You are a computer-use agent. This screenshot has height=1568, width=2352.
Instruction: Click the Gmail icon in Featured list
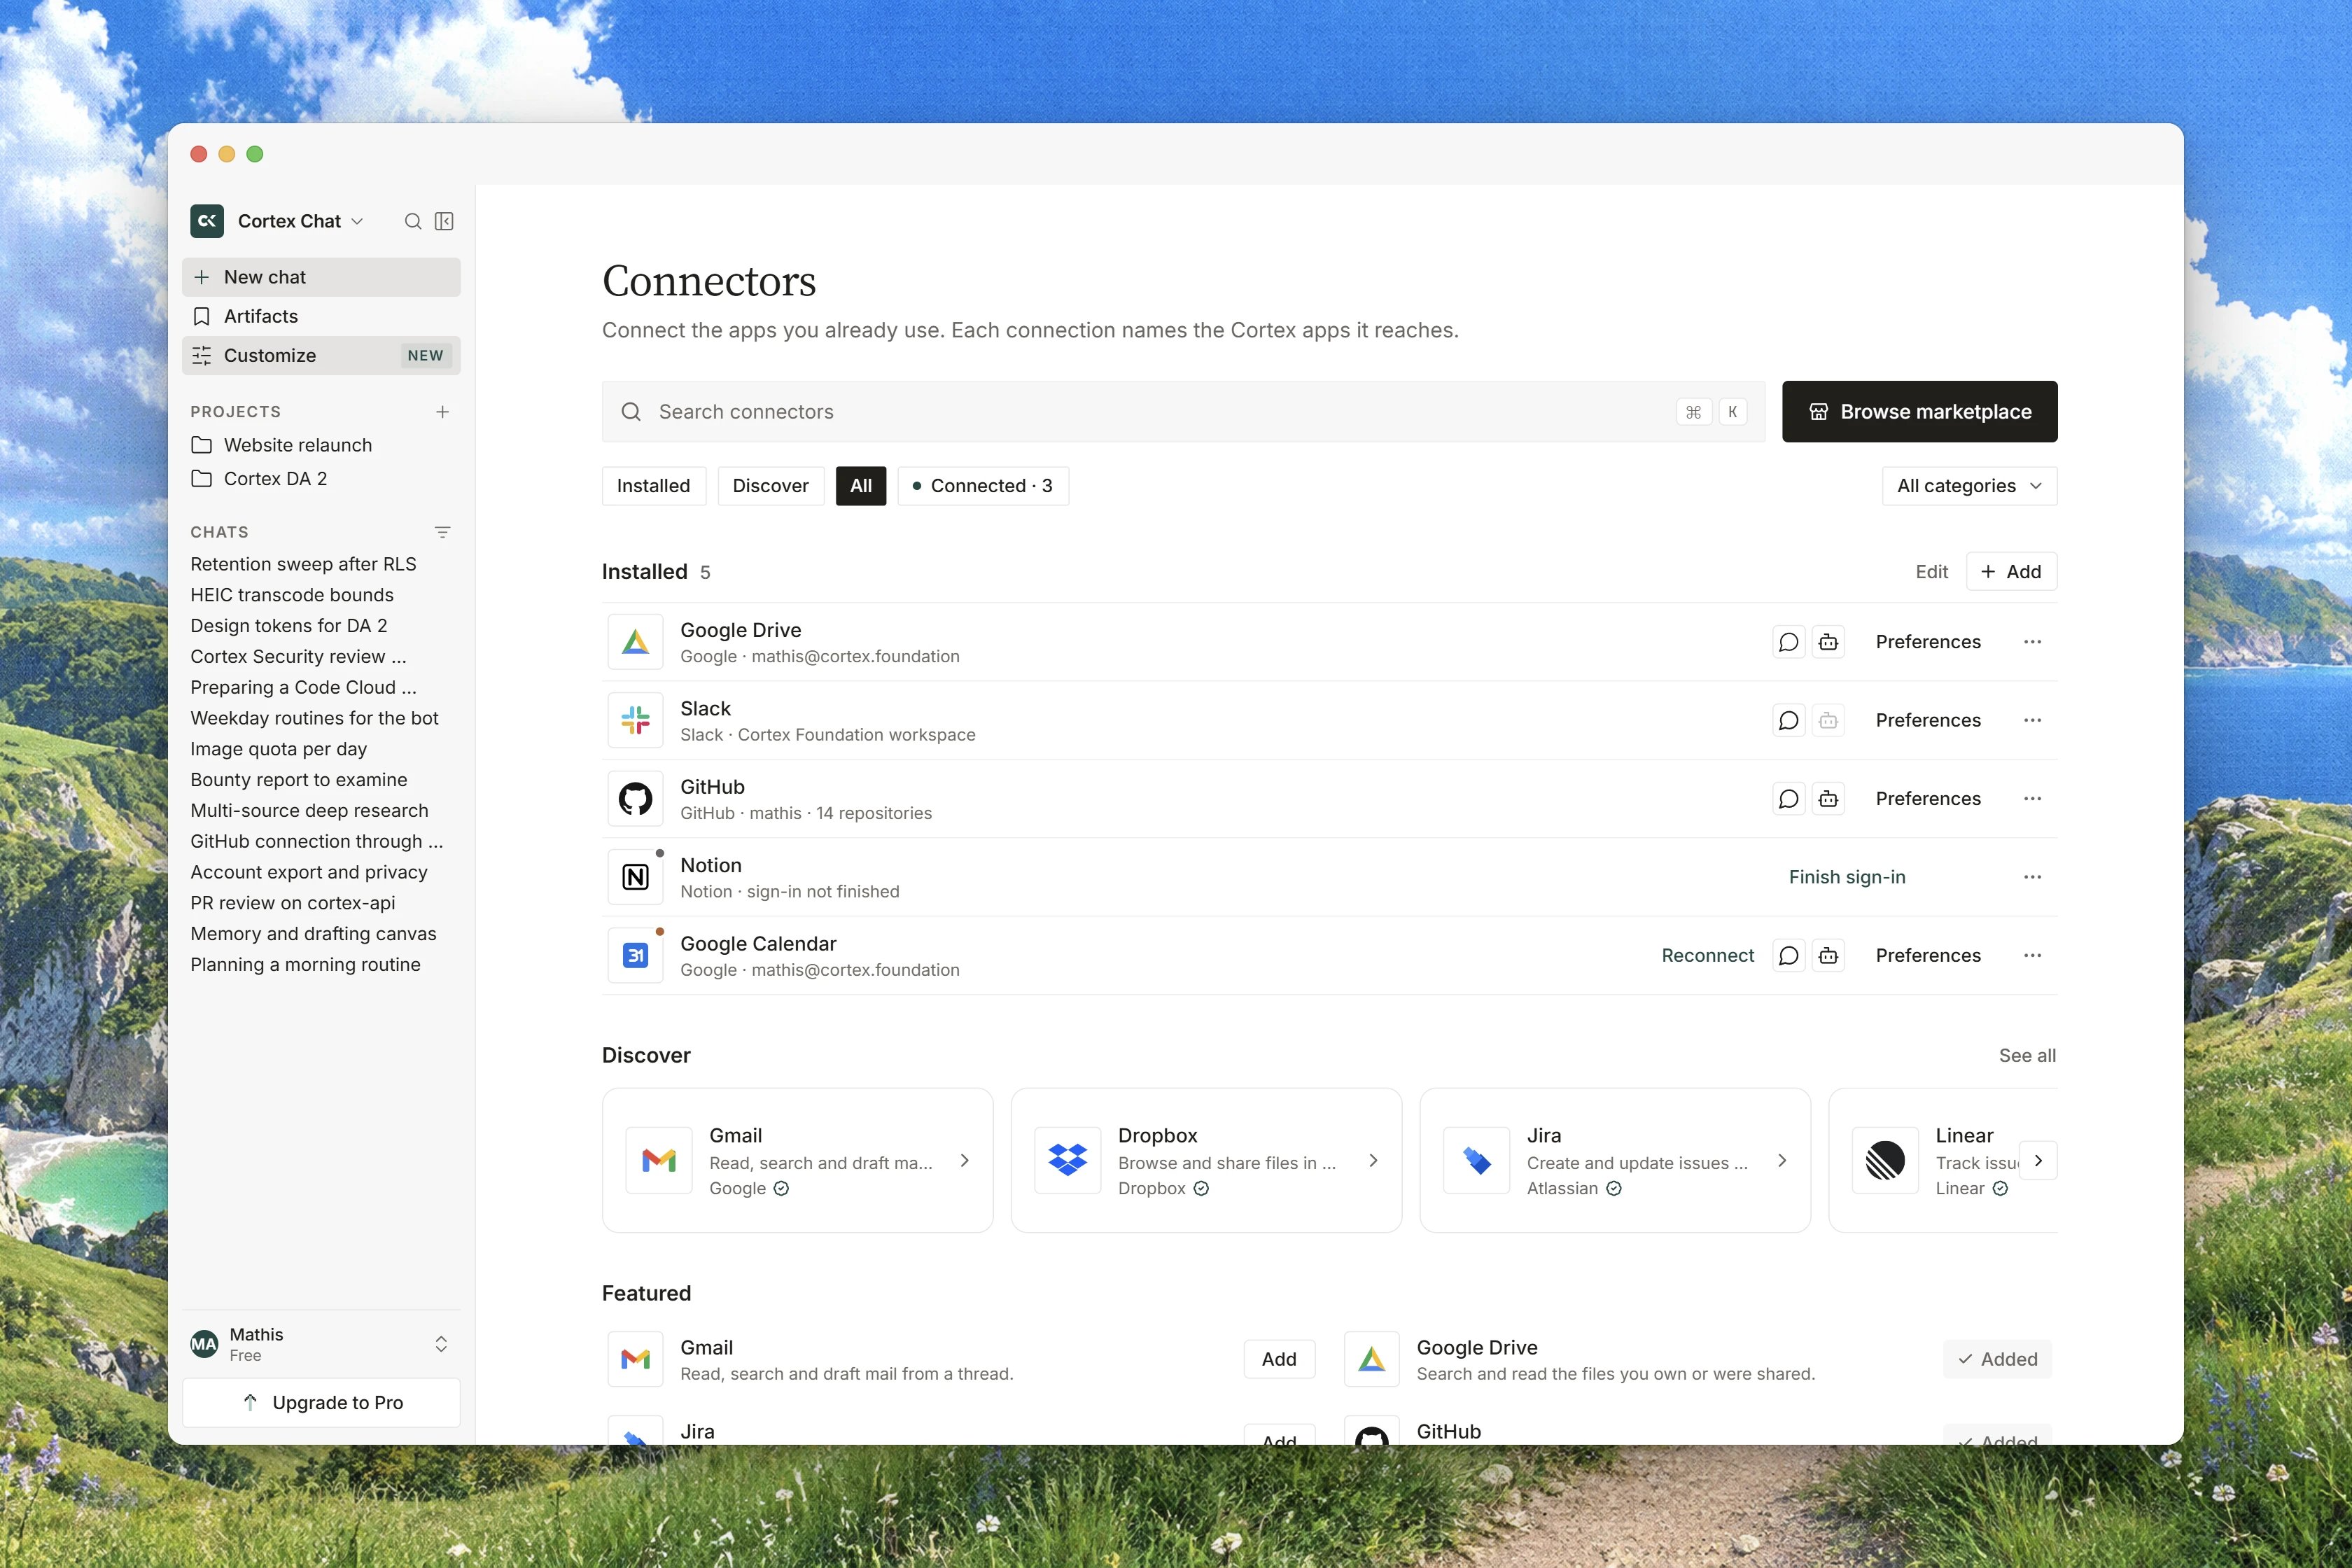point(635,1359)
